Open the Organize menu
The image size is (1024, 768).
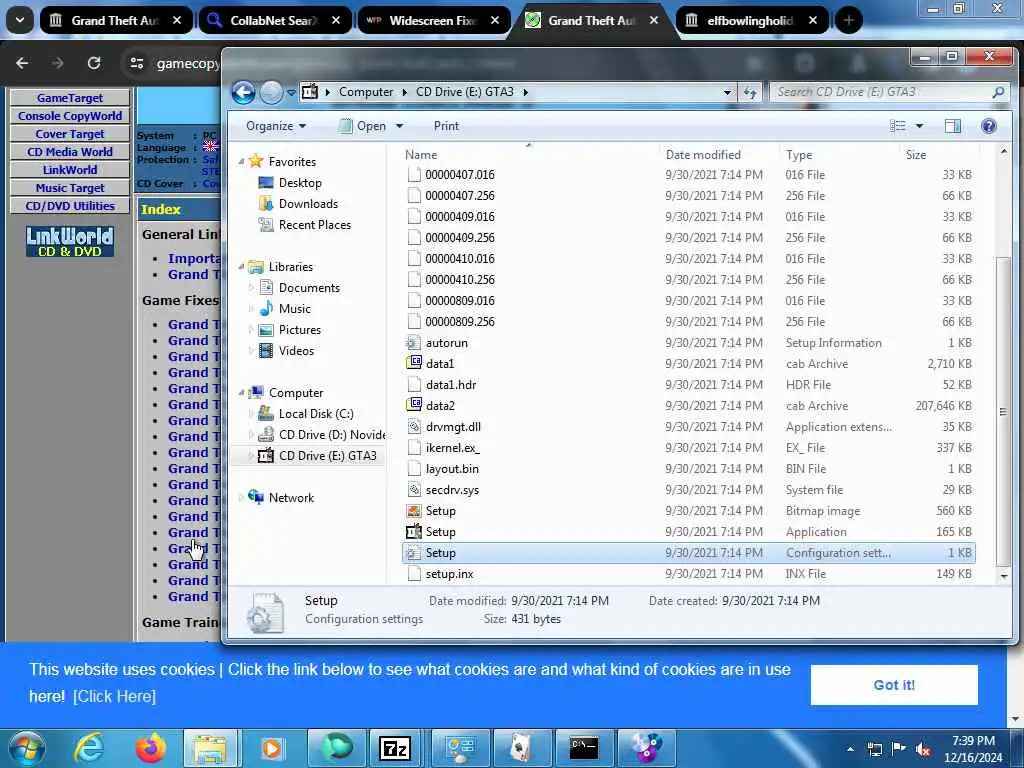click(276, 125)
